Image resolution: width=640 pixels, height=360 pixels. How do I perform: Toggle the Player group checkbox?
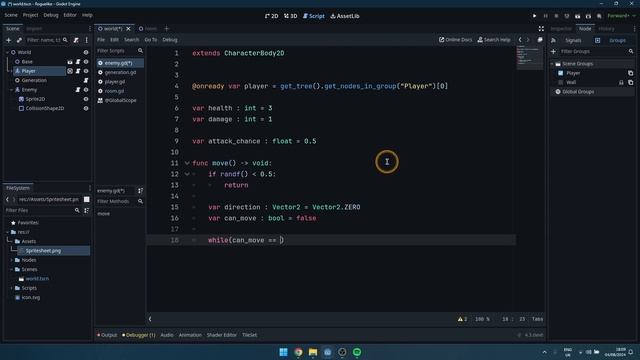[x=560, y=73]
